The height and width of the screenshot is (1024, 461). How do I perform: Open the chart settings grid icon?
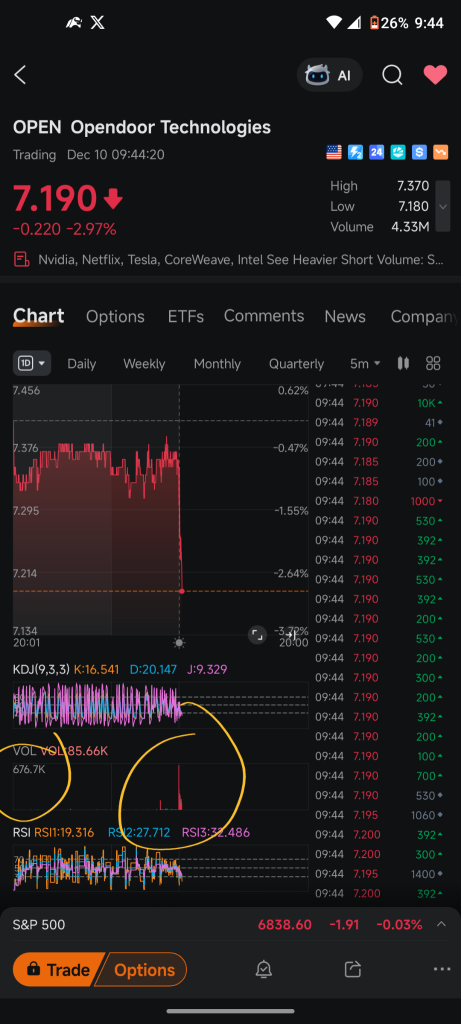pyautogui.click(x=433, y=363)
